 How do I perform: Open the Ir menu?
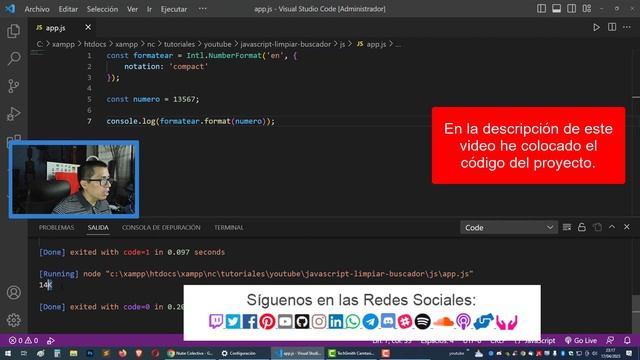(x=149, y=9)
